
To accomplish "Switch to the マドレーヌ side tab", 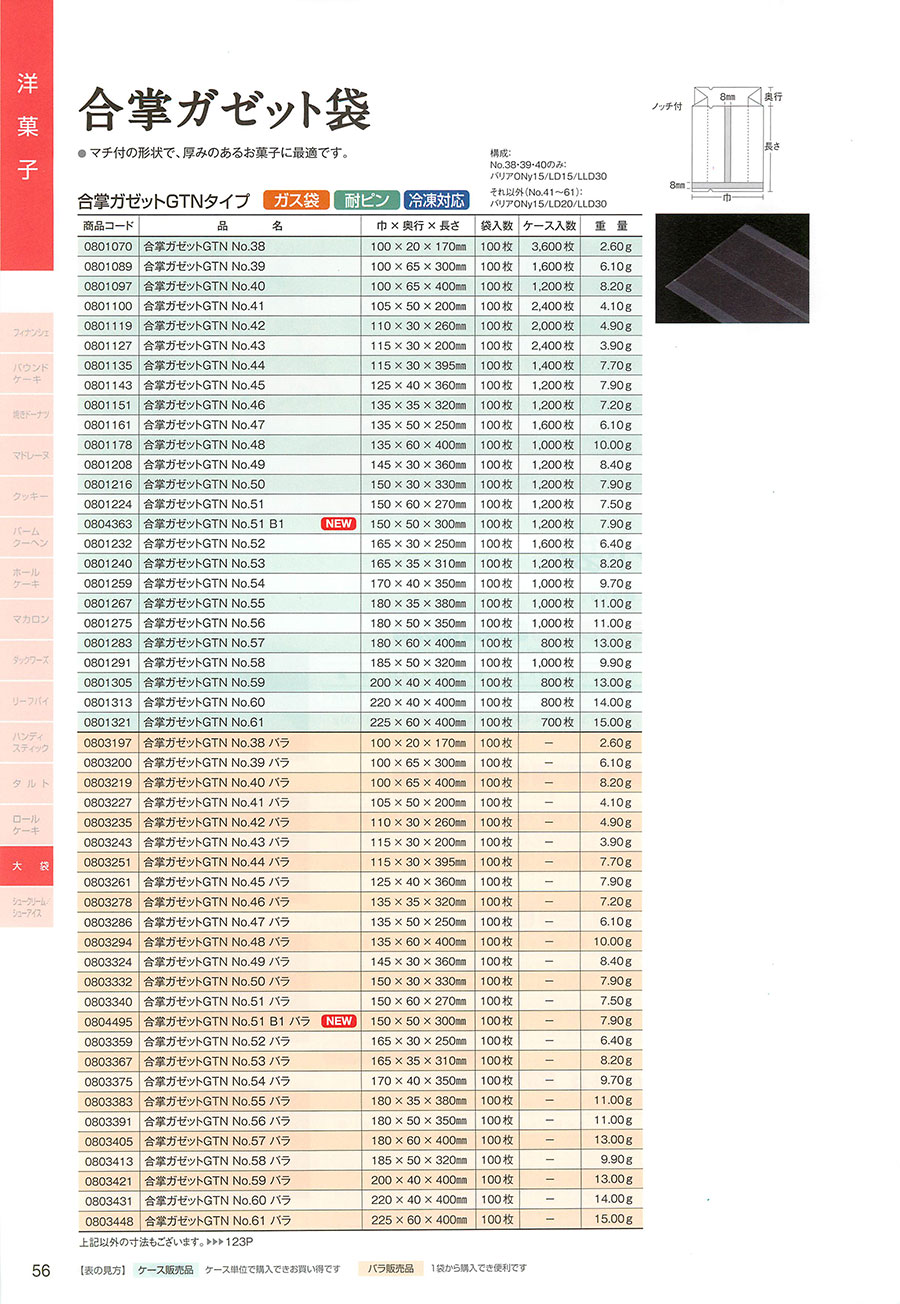I will pos(26,454).
